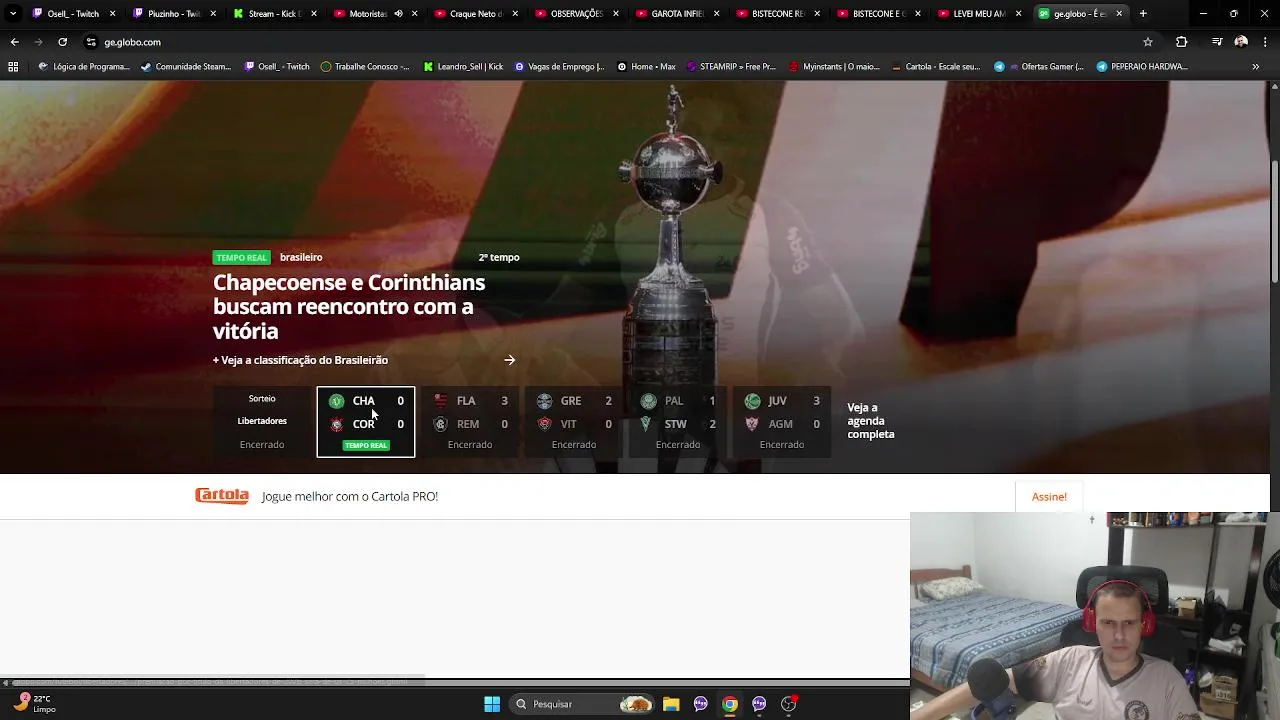Open the media control toolbar icon

tap(1216, 42)
